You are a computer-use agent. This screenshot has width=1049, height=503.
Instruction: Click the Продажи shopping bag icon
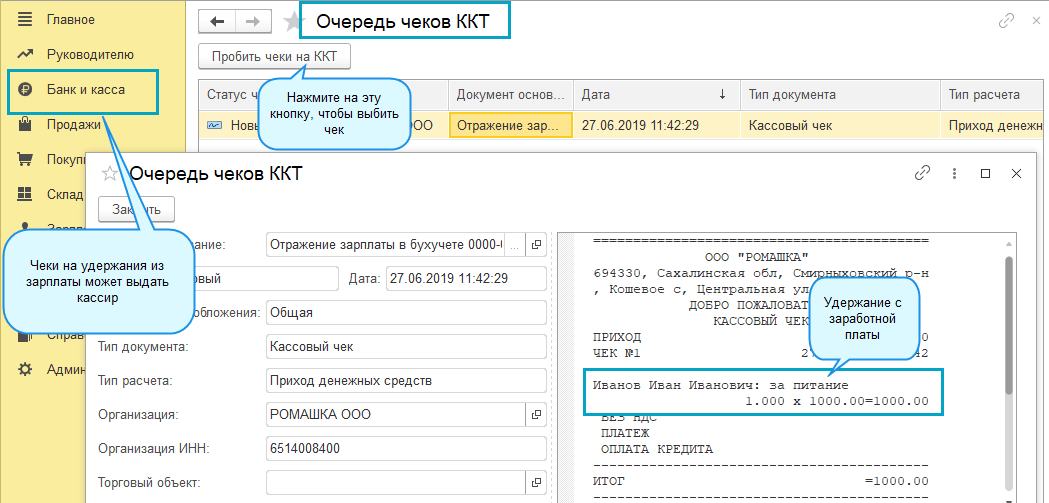(26, 125)
